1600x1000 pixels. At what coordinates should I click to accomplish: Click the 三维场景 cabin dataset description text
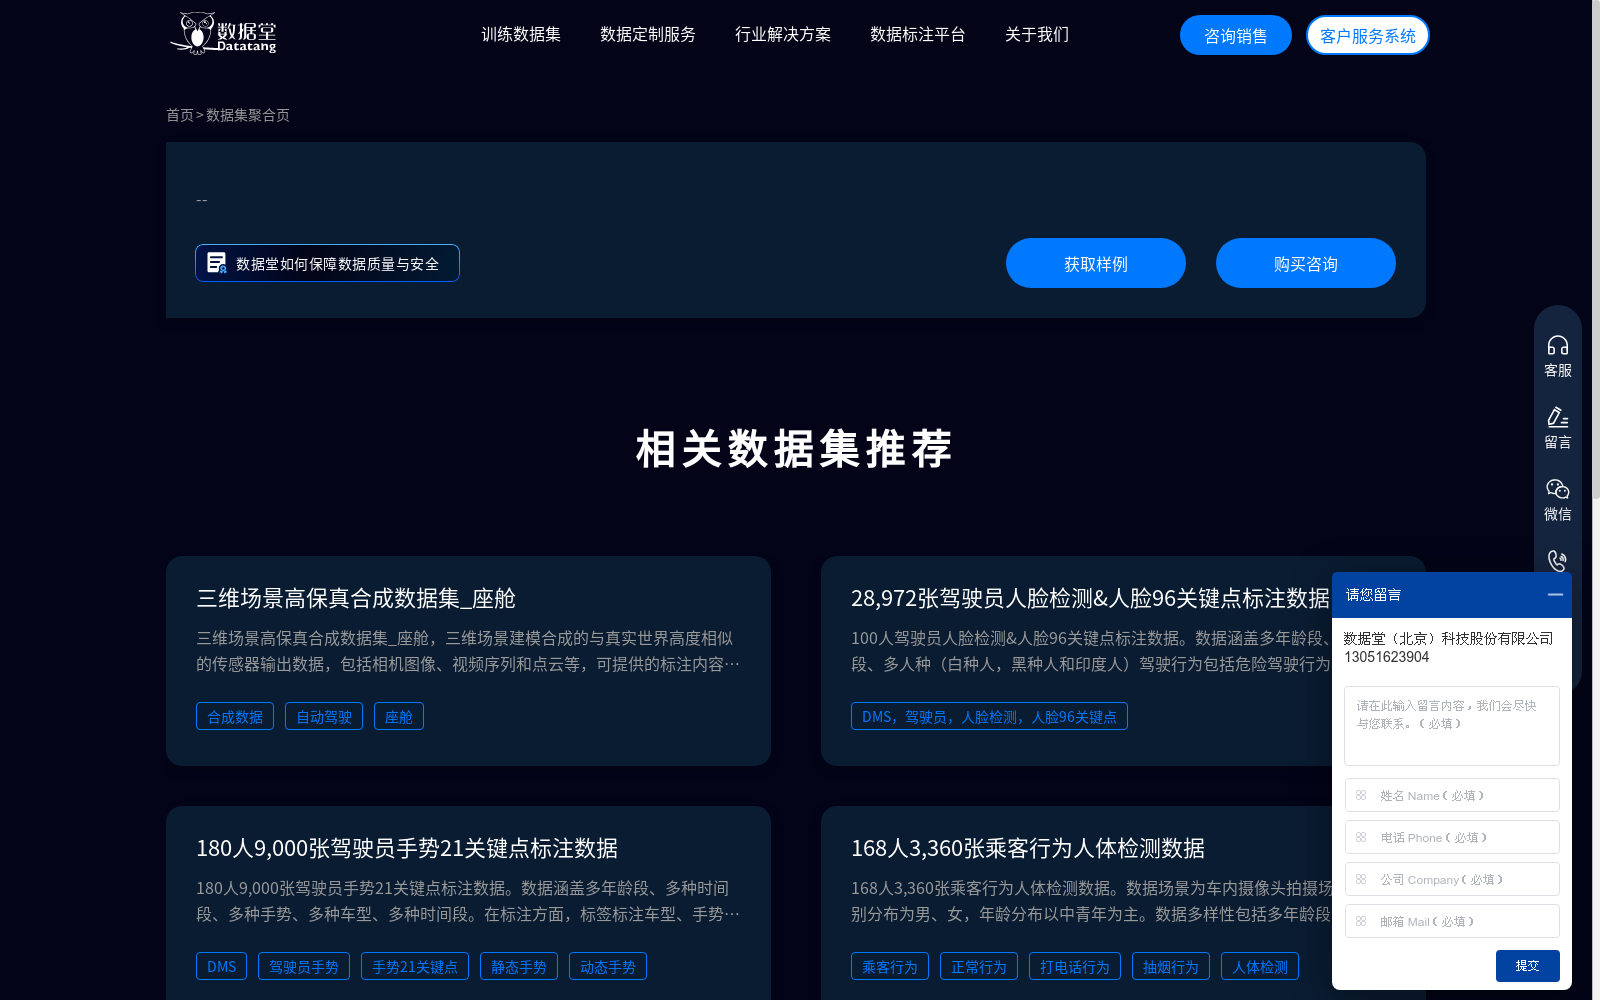[x=468, y=651]
